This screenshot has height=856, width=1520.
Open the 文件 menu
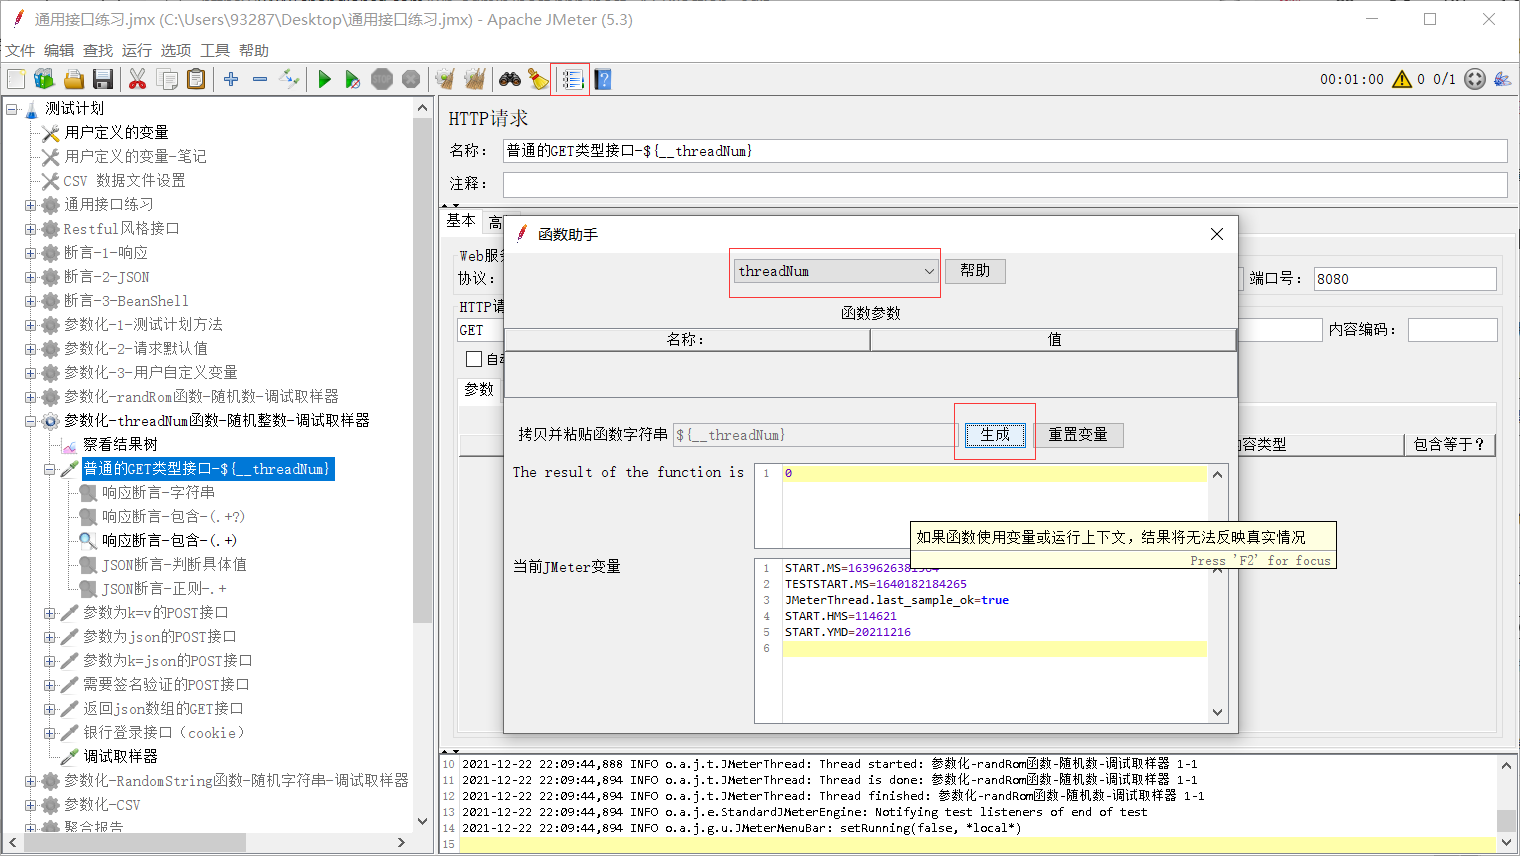[x=20, y=50]
